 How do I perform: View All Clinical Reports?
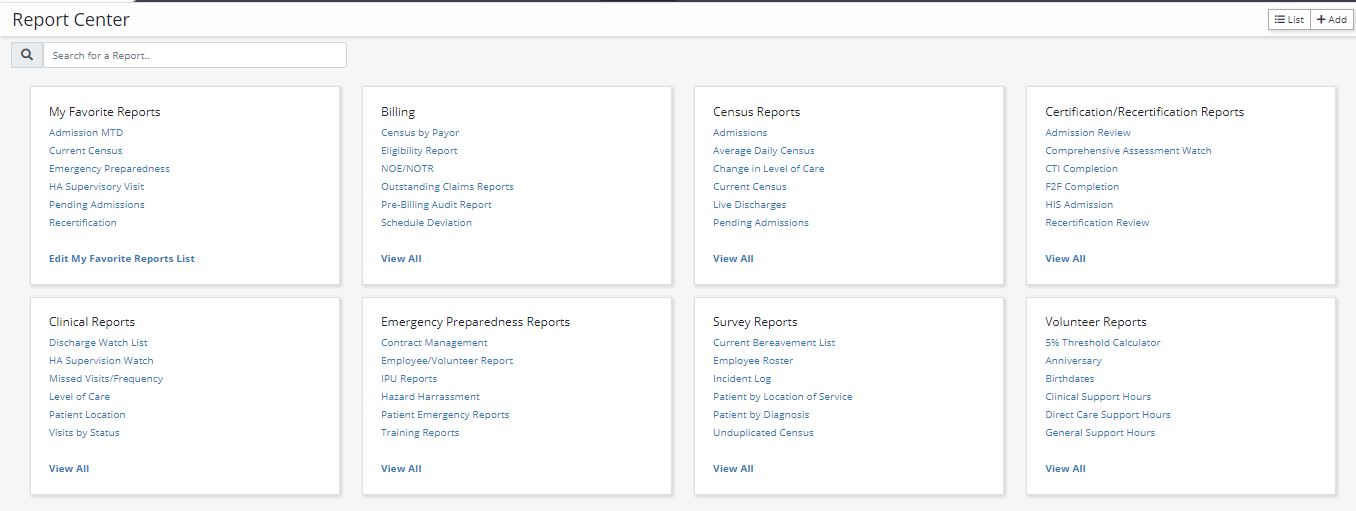(69, 469)
